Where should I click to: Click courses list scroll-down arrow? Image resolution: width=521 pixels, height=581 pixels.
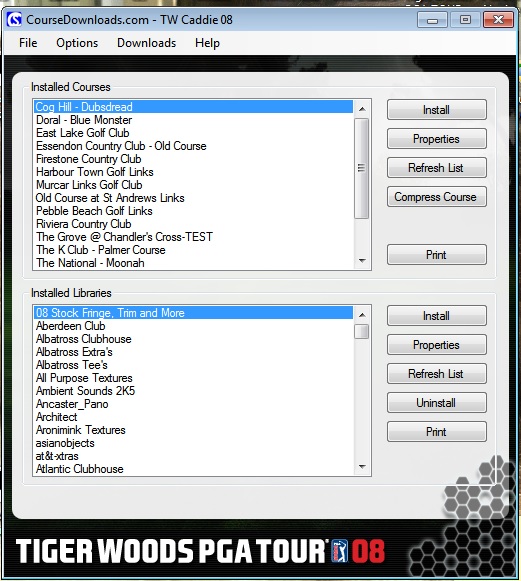[x=362, y=261]
